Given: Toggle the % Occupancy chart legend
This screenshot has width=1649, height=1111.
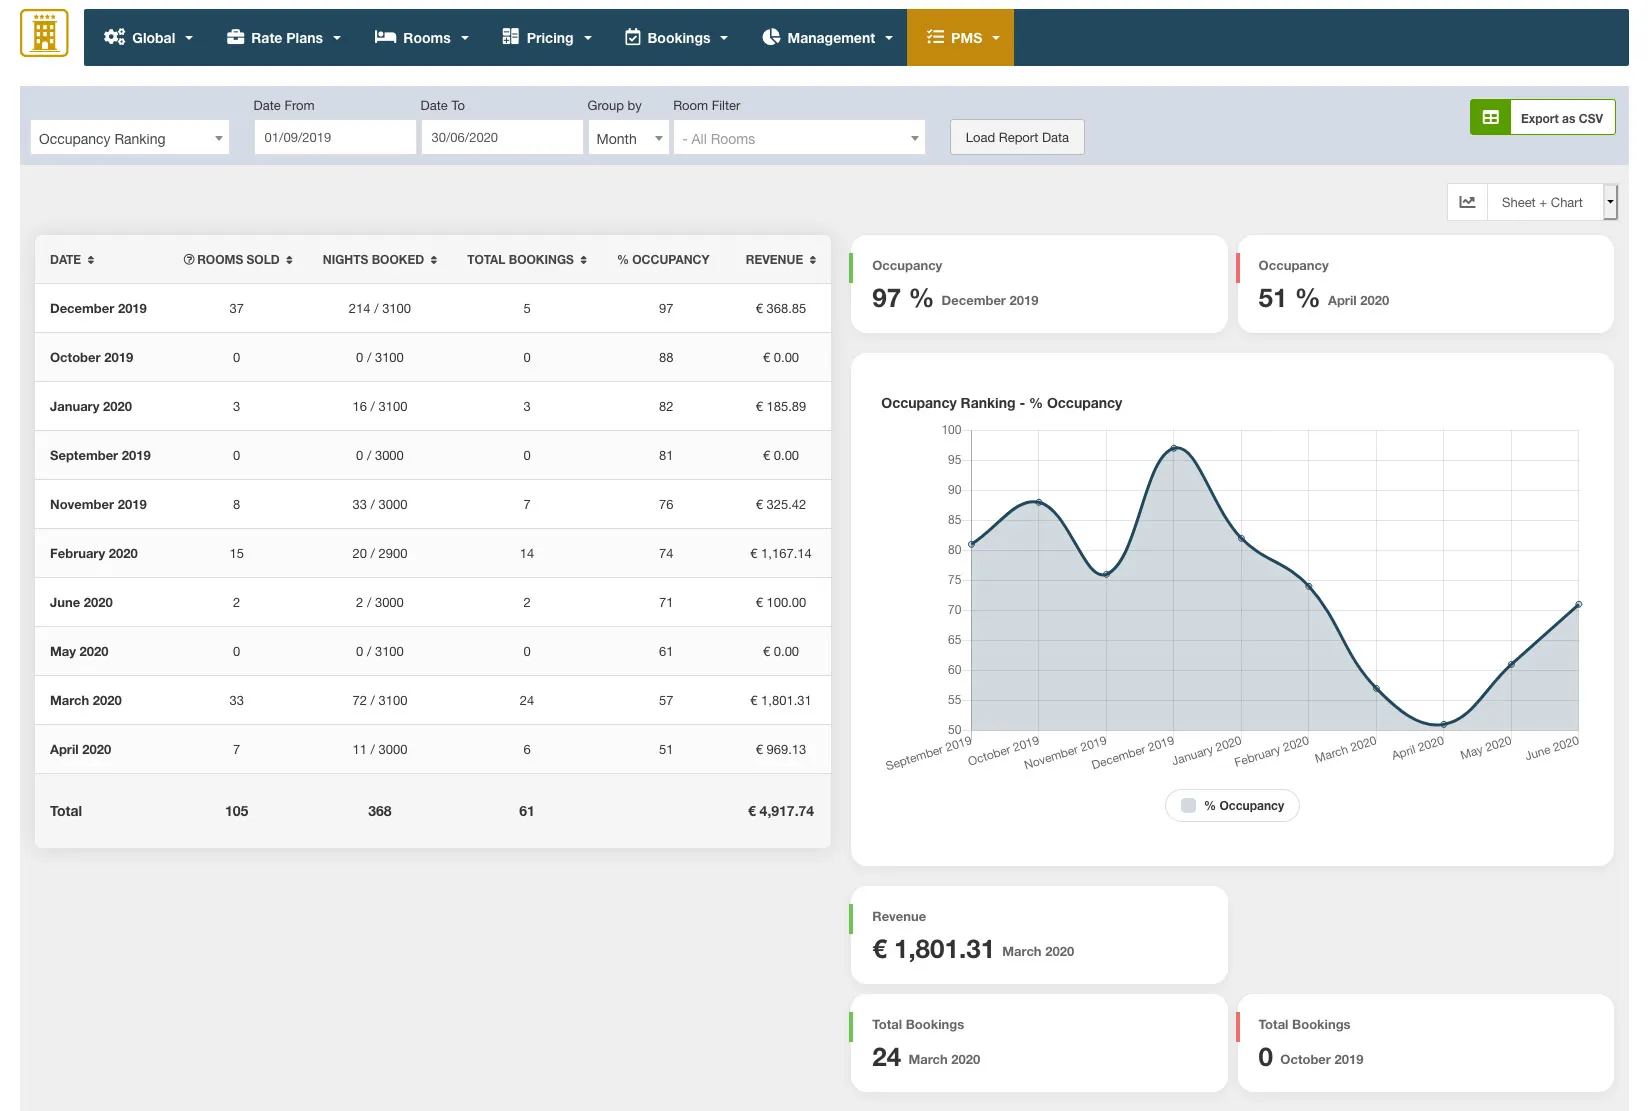Looking at the screenshot, I should [x=1232, y=806].
